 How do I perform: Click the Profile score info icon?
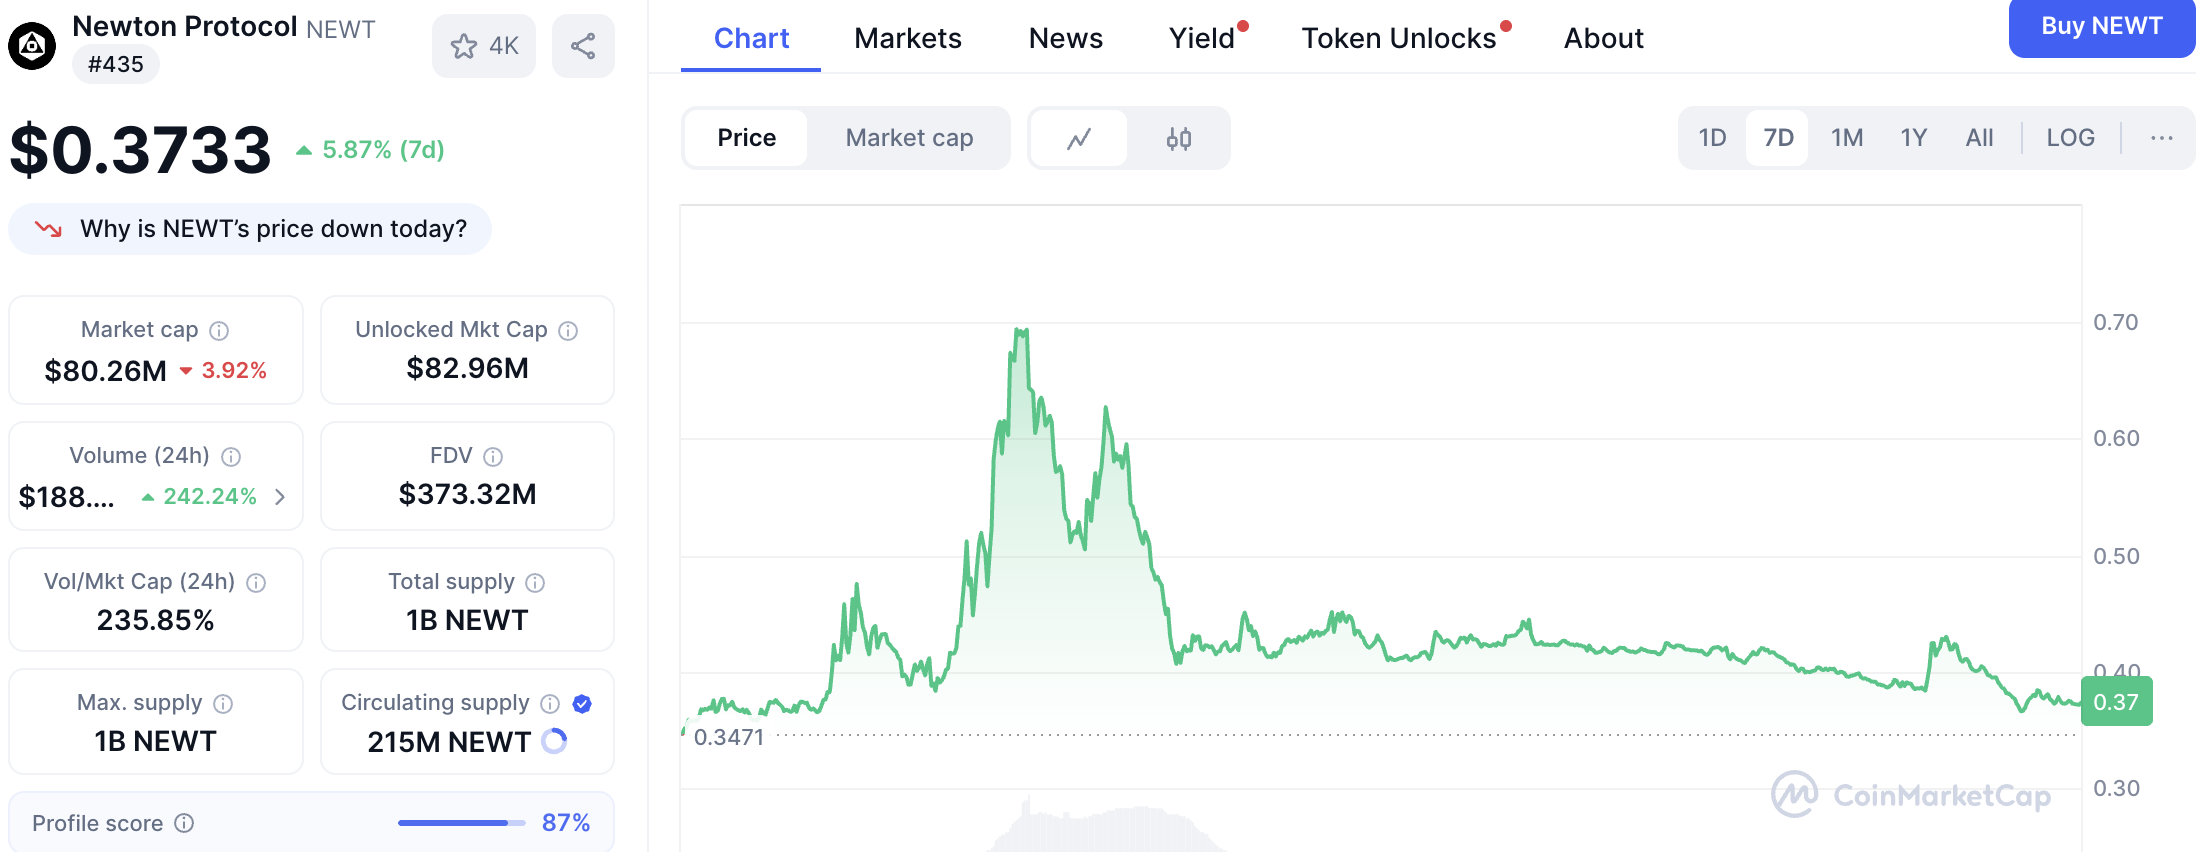point(185,823)
